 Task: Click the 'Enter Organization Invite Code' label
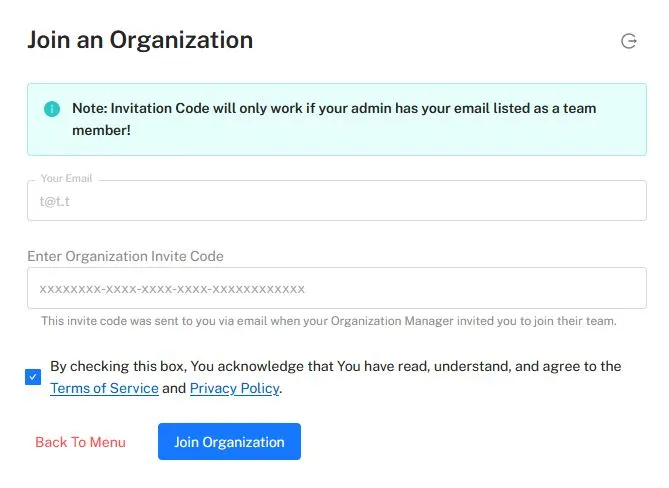[125, 256]
